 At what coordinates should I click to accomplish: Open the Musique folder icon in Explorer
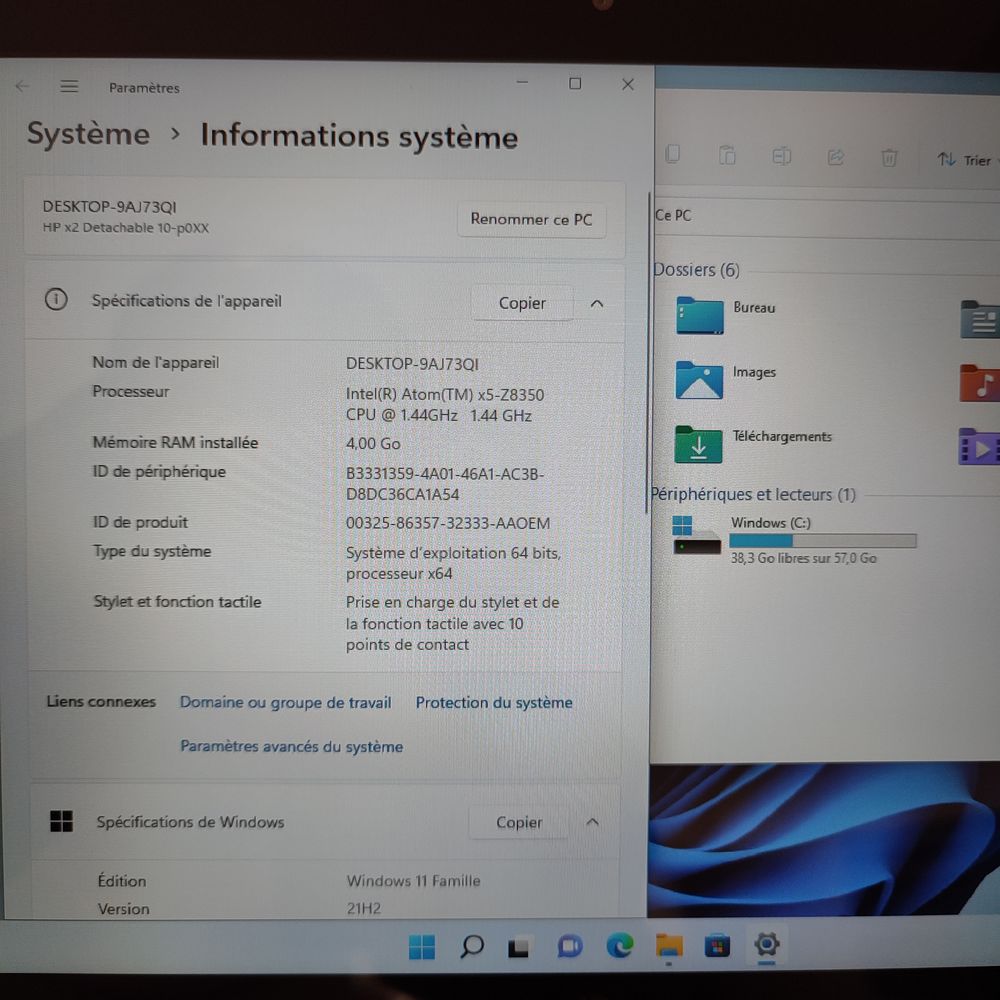[x=980, y=383]
